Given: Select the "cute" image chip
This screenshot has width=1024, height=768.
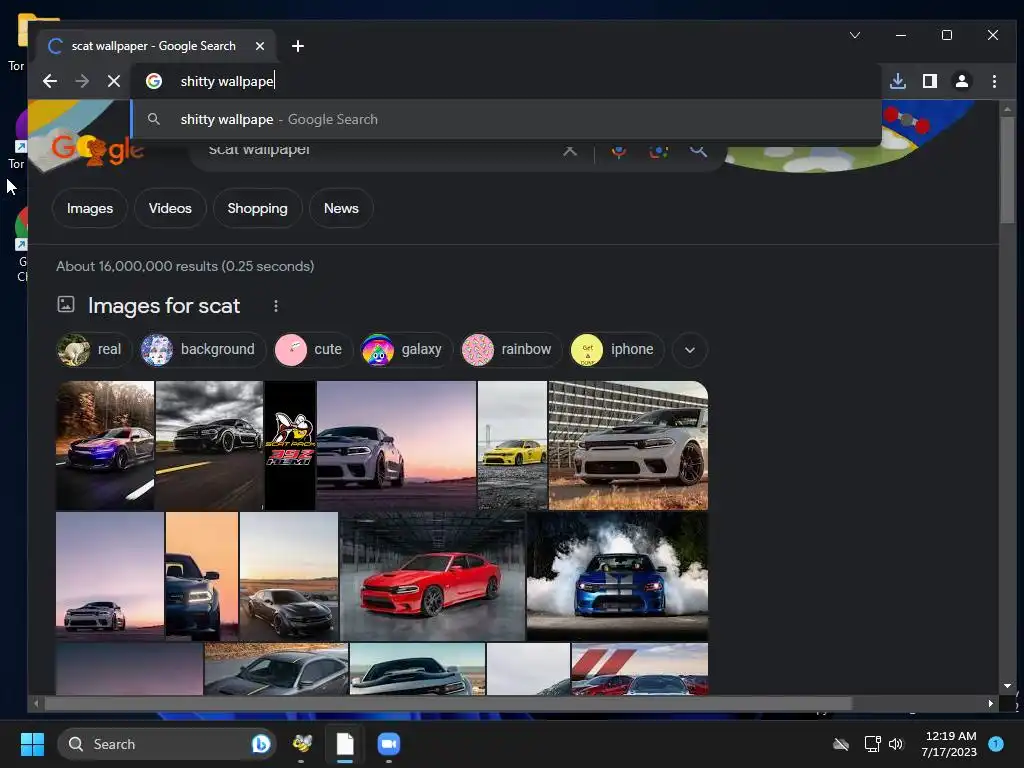Looking at the screenshot, I should coord(312,349).
